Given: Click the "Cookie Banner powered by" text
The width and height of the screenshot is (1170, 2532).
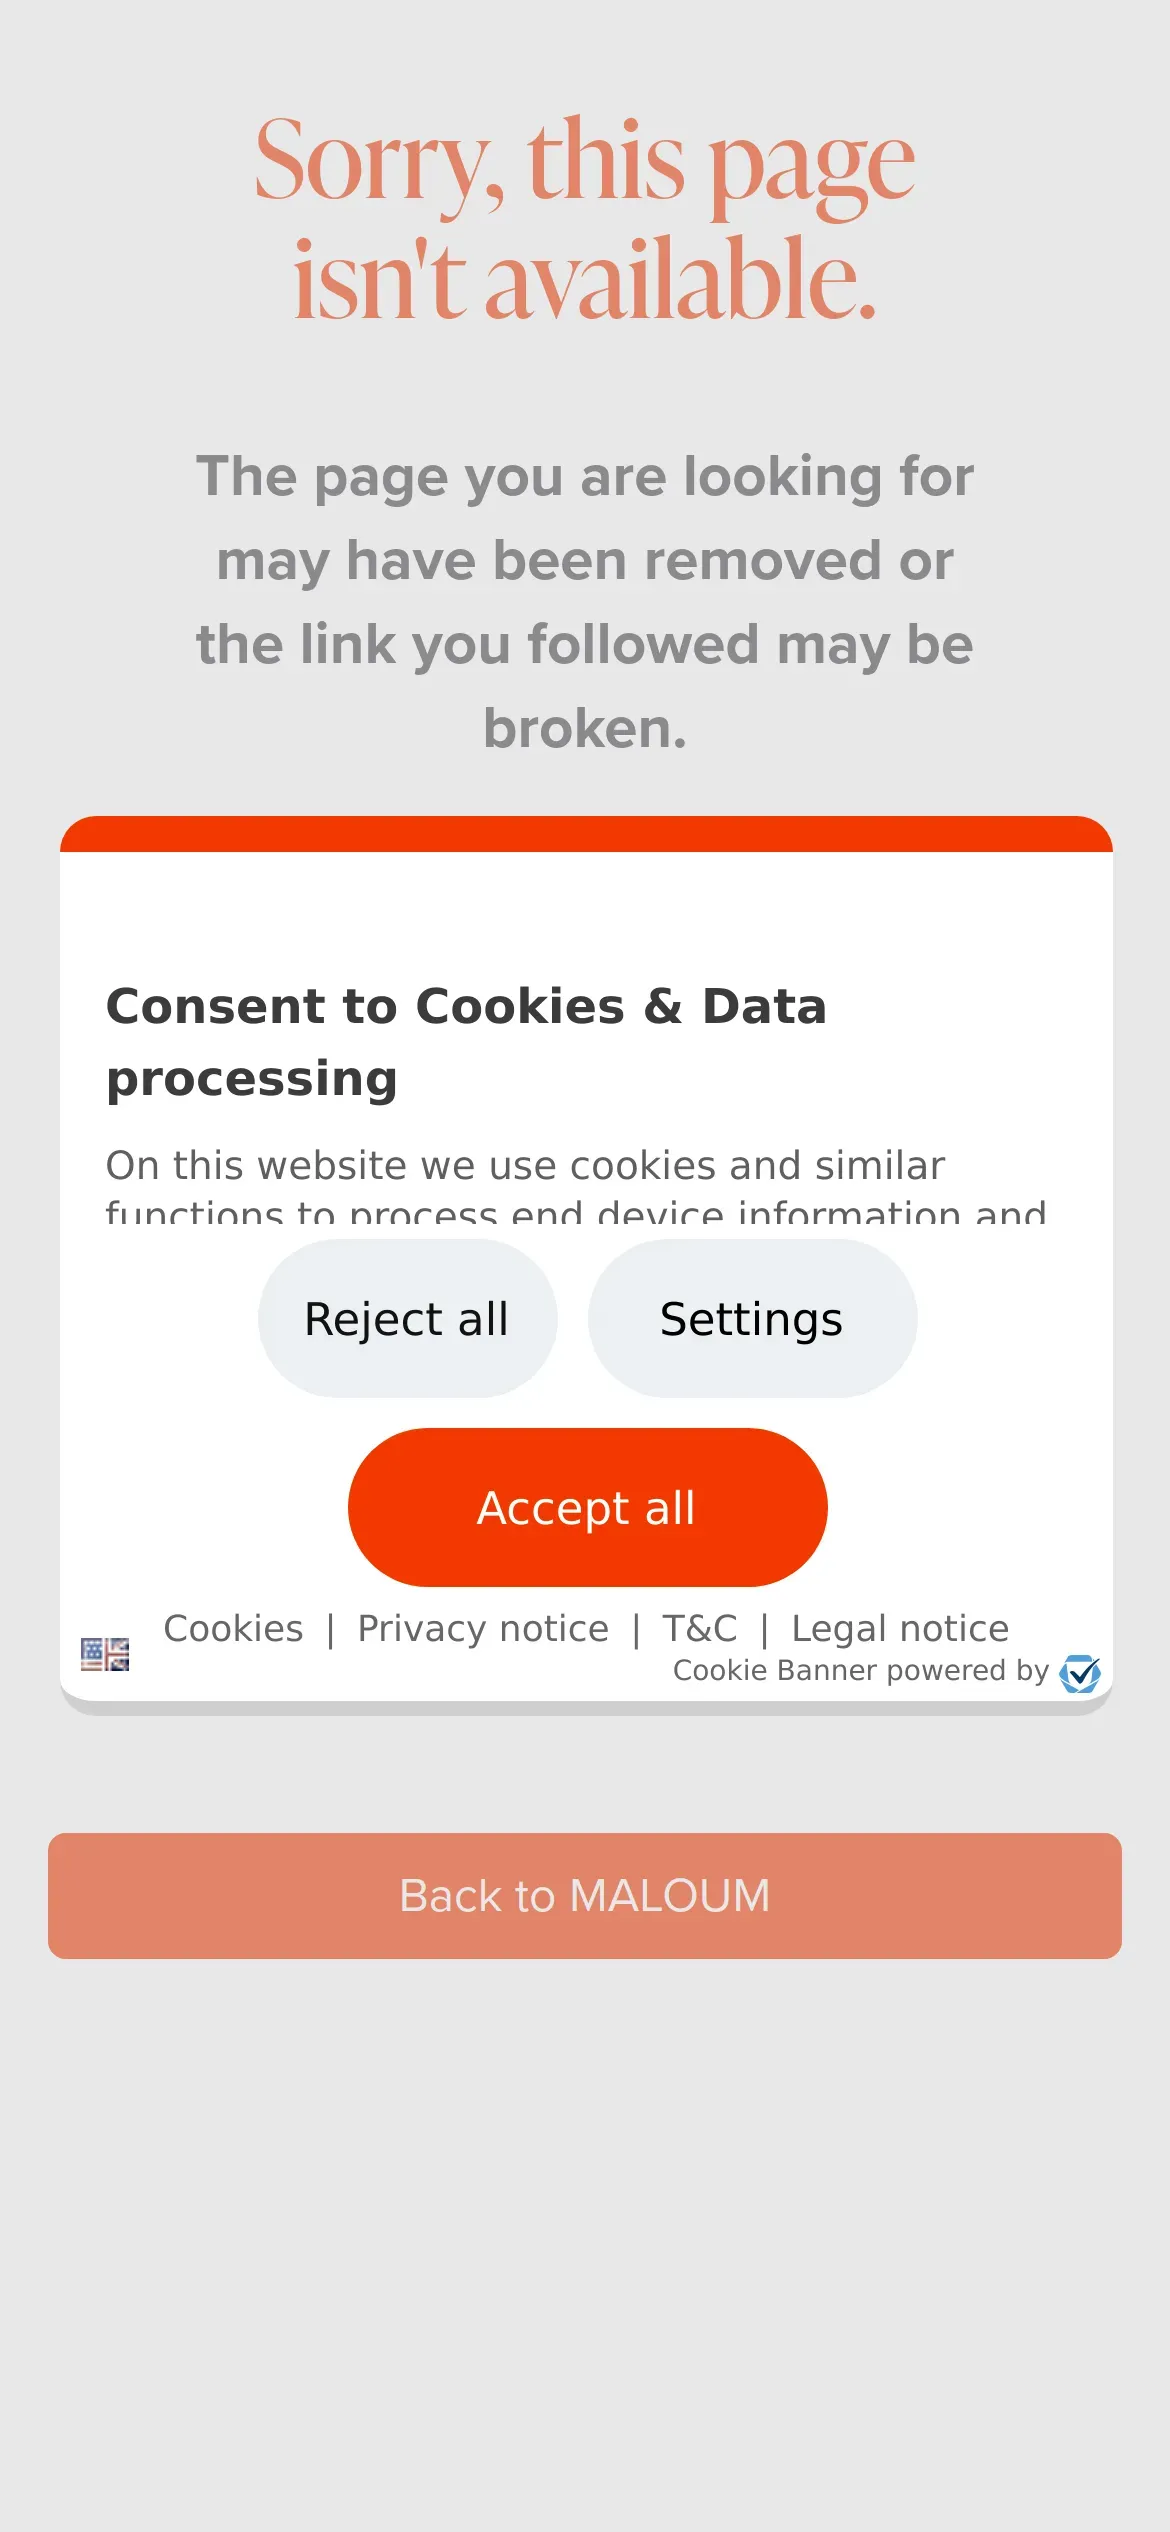Looking at the screenshot, I should 860,1670.
